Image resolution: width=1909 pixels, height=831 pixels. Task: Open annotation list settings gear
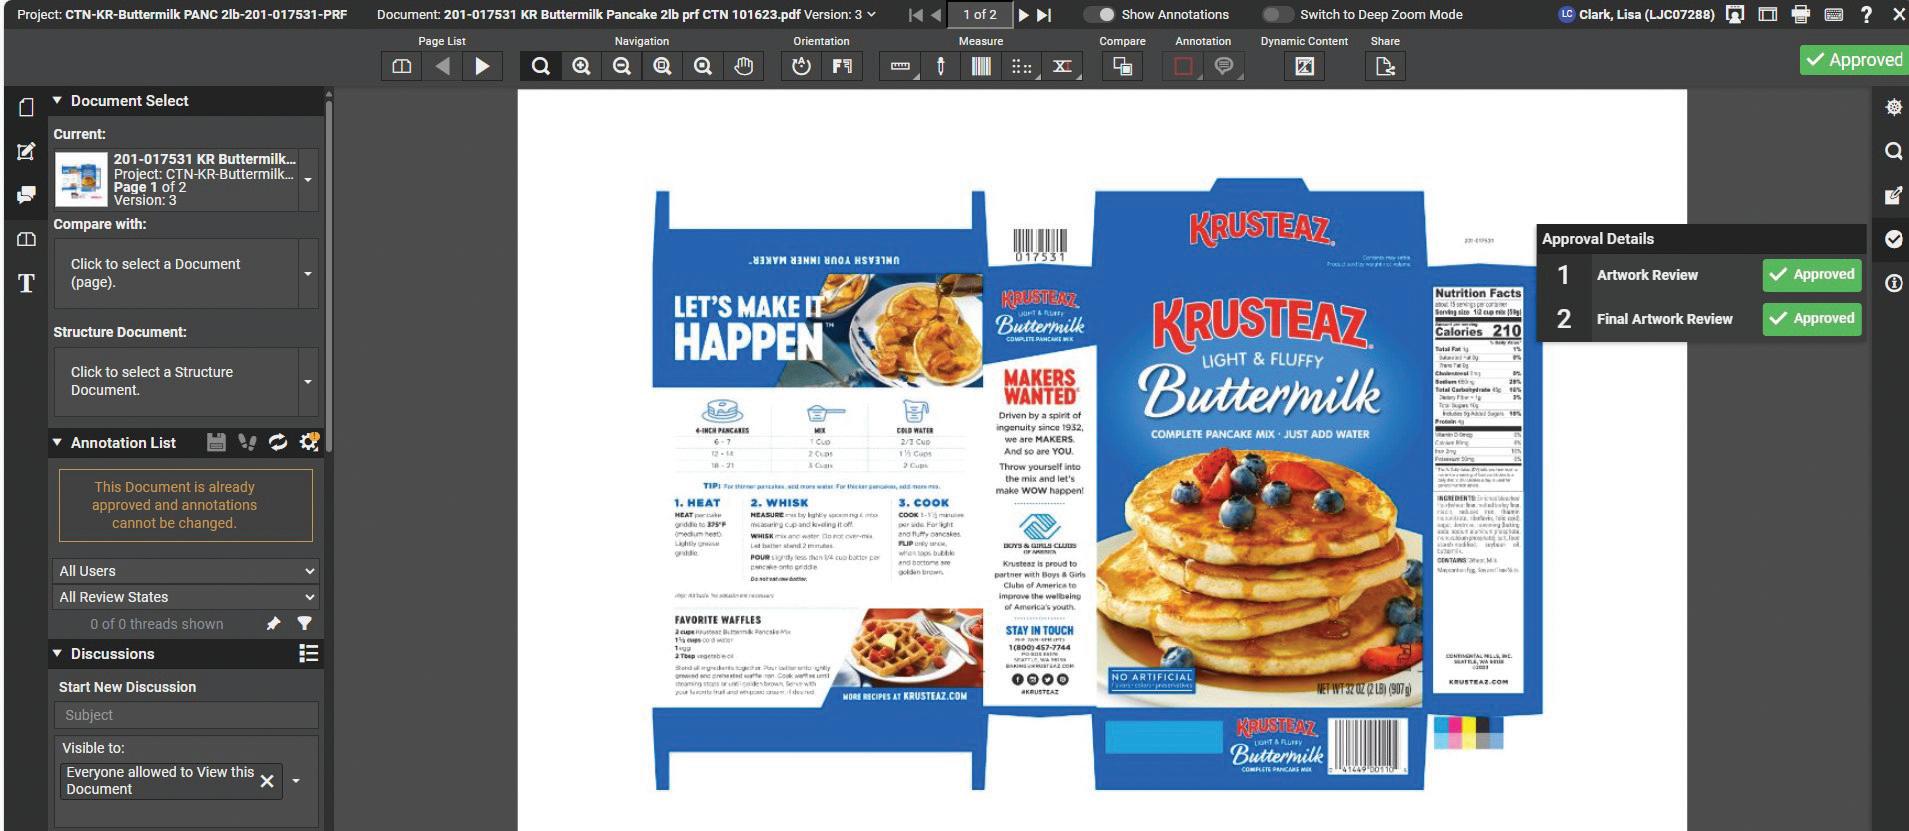tap(309, 442)
